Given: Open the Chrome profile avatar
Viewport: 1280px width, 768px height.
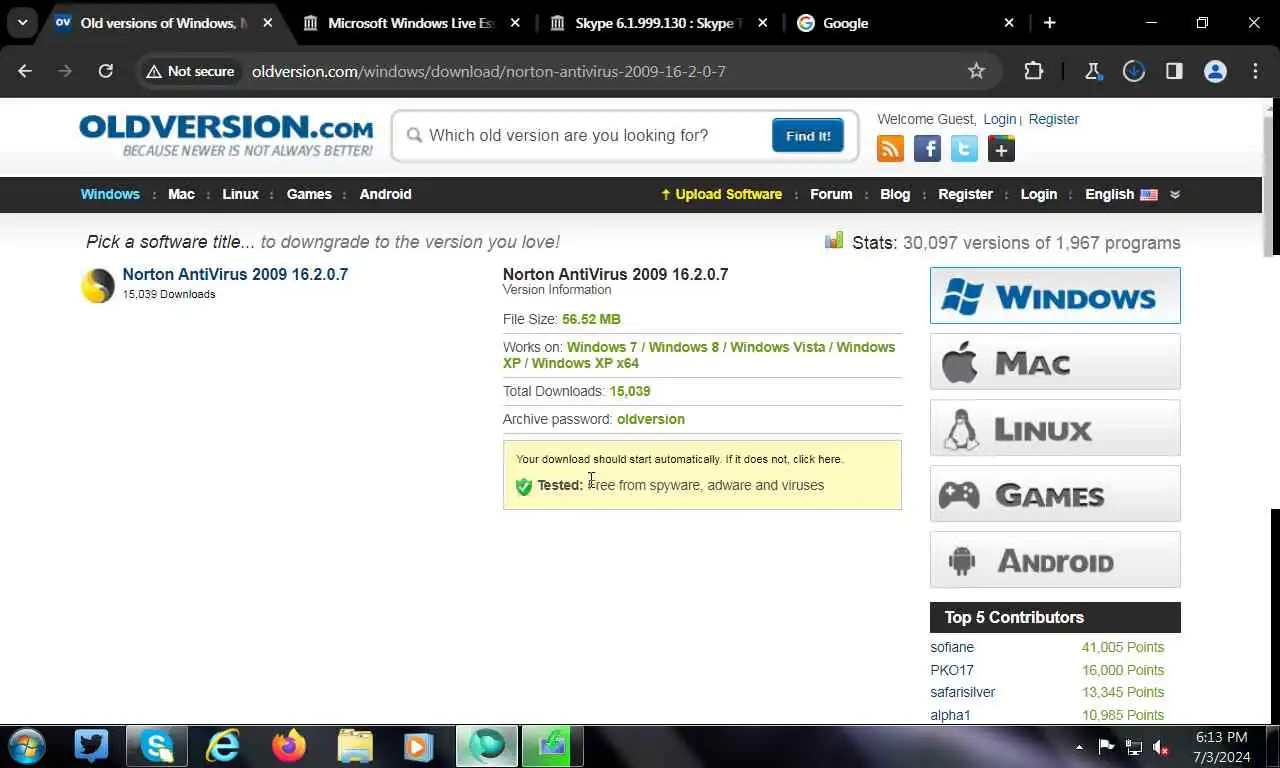Looking at the screenshot, I should click(x=1215, y=71).
